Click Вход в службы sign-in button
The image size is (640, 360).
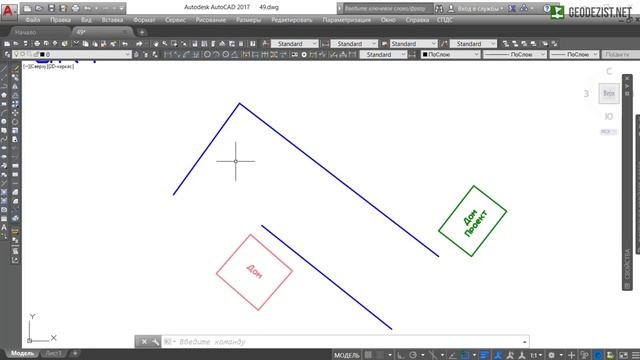click(x=476, y=8)
